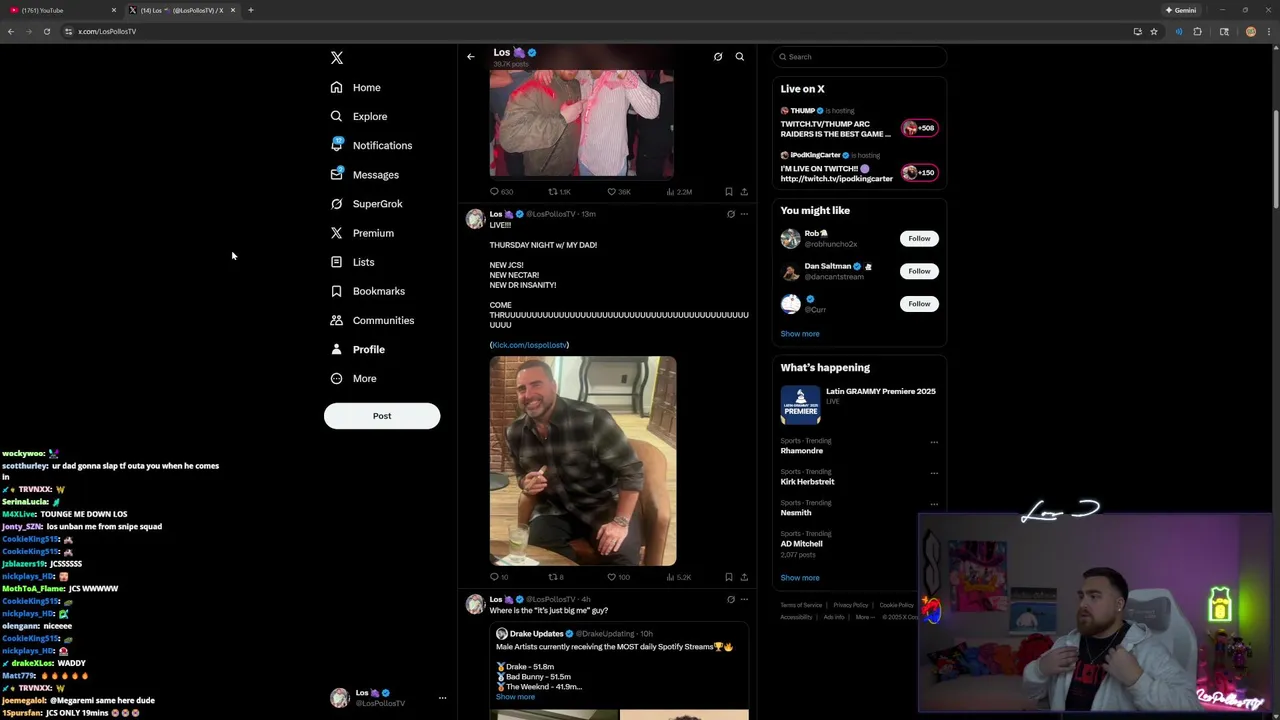
Task: Bookmark the THURSDAY NIGHT post
Action: [x=729, y=577]
